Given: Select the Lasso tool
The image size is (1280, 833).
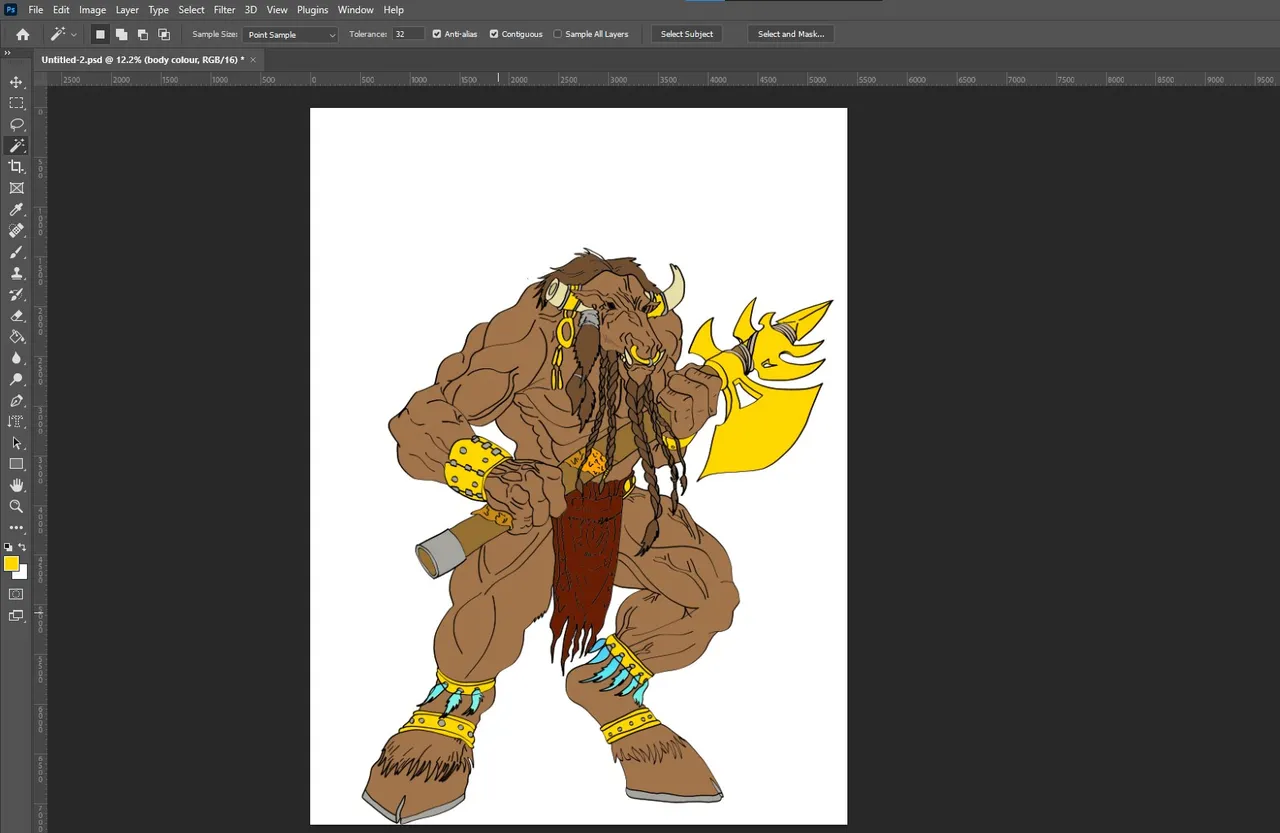Looking at the screenshot, I should (16, 124).
